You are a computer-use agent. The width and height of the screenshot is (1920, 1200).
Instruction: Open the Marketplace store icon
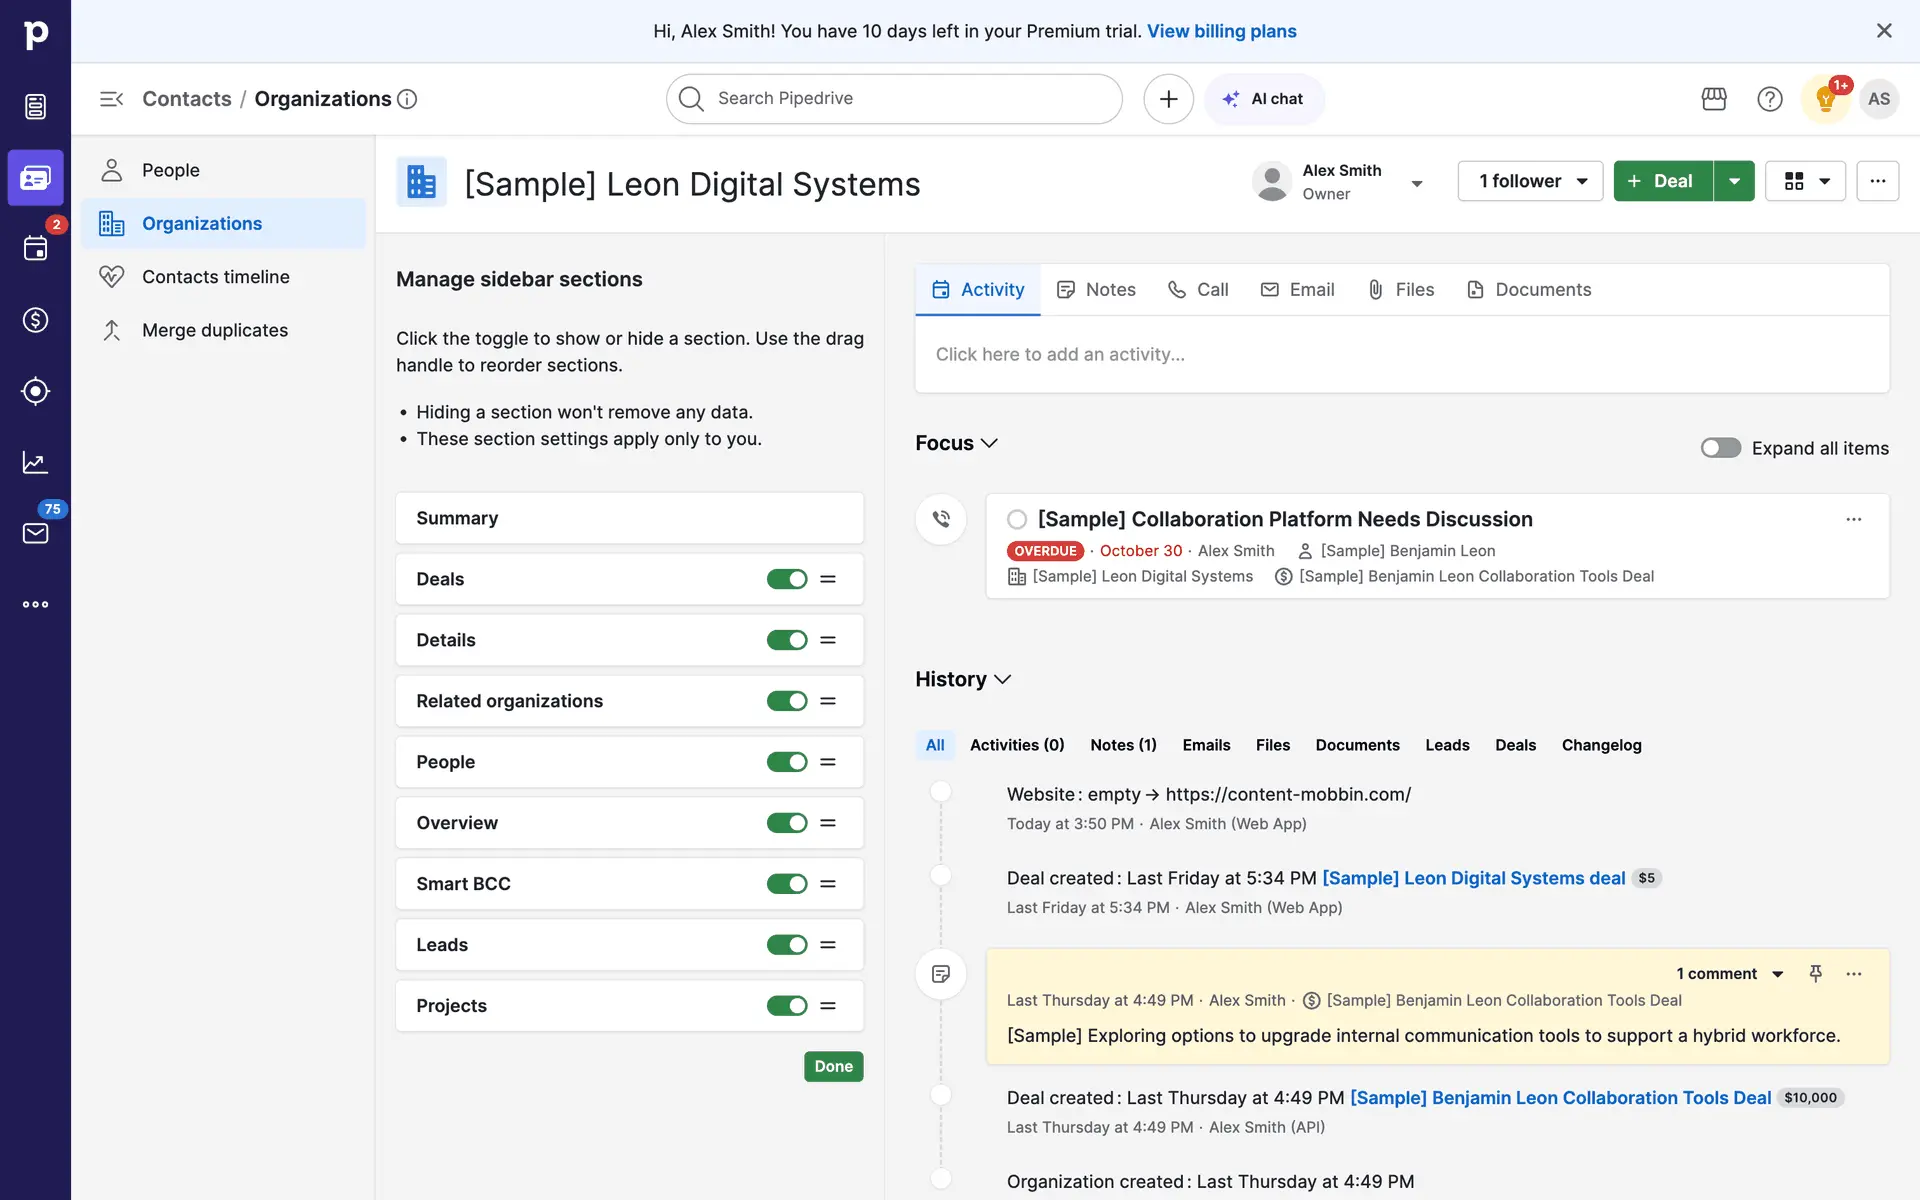coord(1714,99)
